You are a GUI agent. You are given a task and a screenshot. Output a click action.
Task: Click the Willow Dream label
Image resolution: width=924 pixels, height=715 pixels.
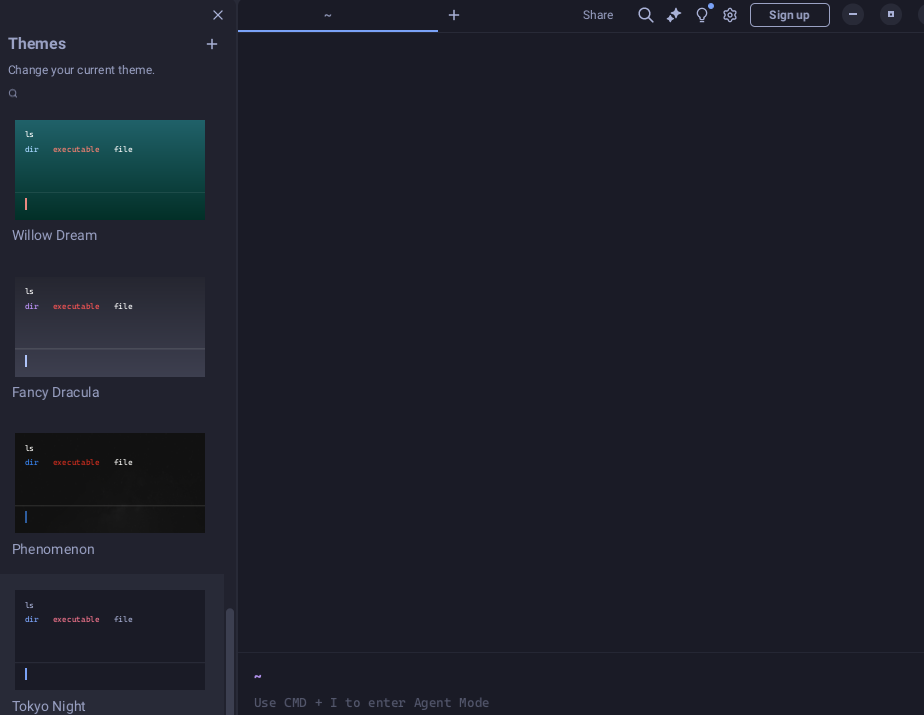tap(55, 235)
